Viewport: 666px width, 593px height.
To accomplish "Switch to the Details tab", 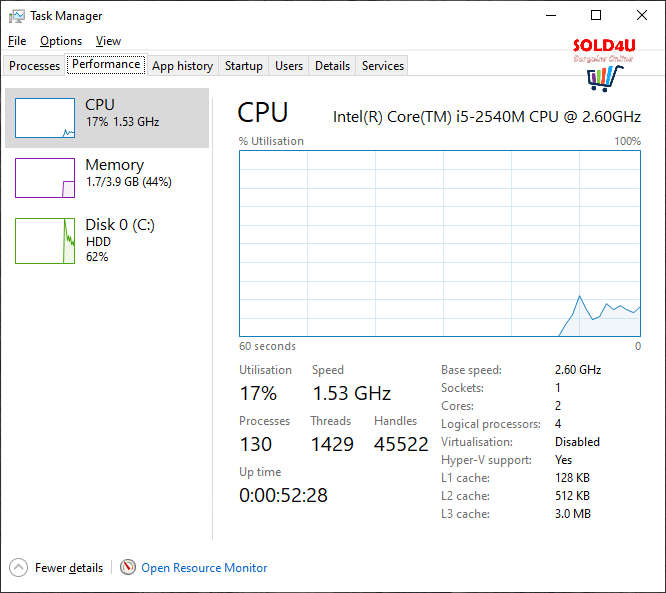I will [x=332, y=66].
